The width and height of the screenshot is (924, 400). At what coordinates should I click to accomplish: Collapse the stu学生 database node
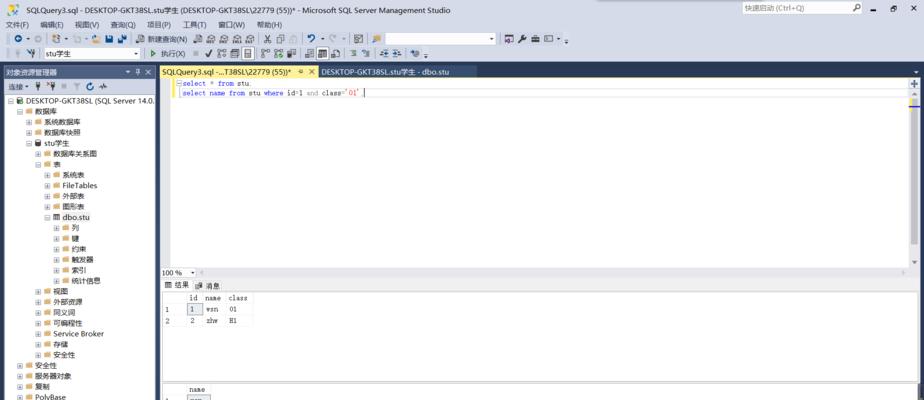(29, 143)
